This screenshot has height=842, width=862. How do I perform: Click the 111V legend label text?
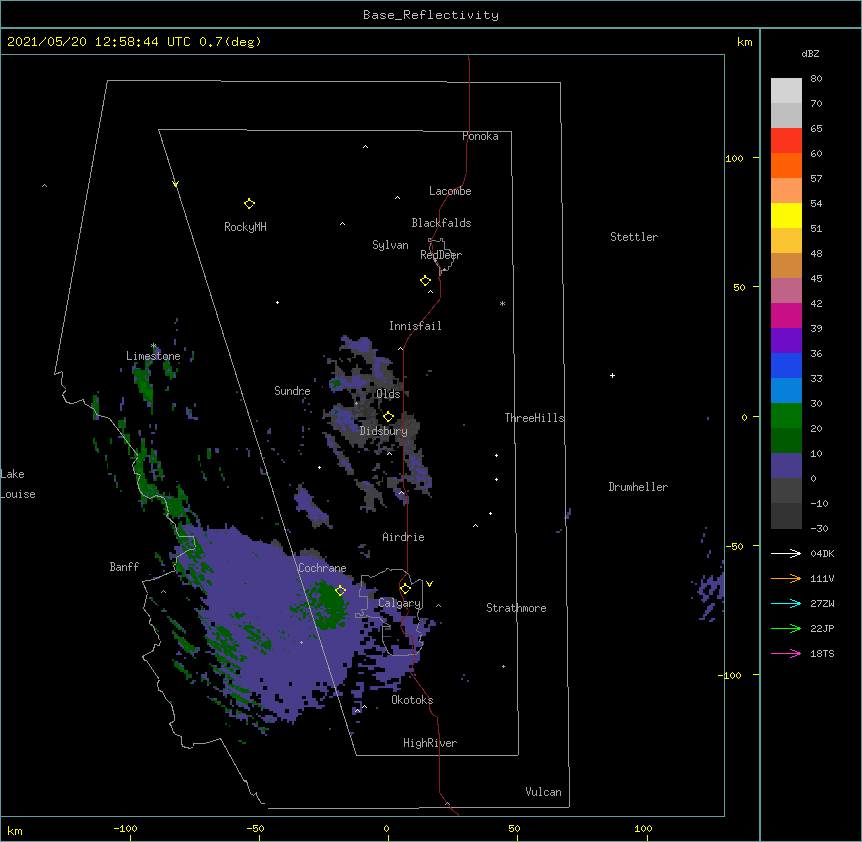tap(822, 578)
